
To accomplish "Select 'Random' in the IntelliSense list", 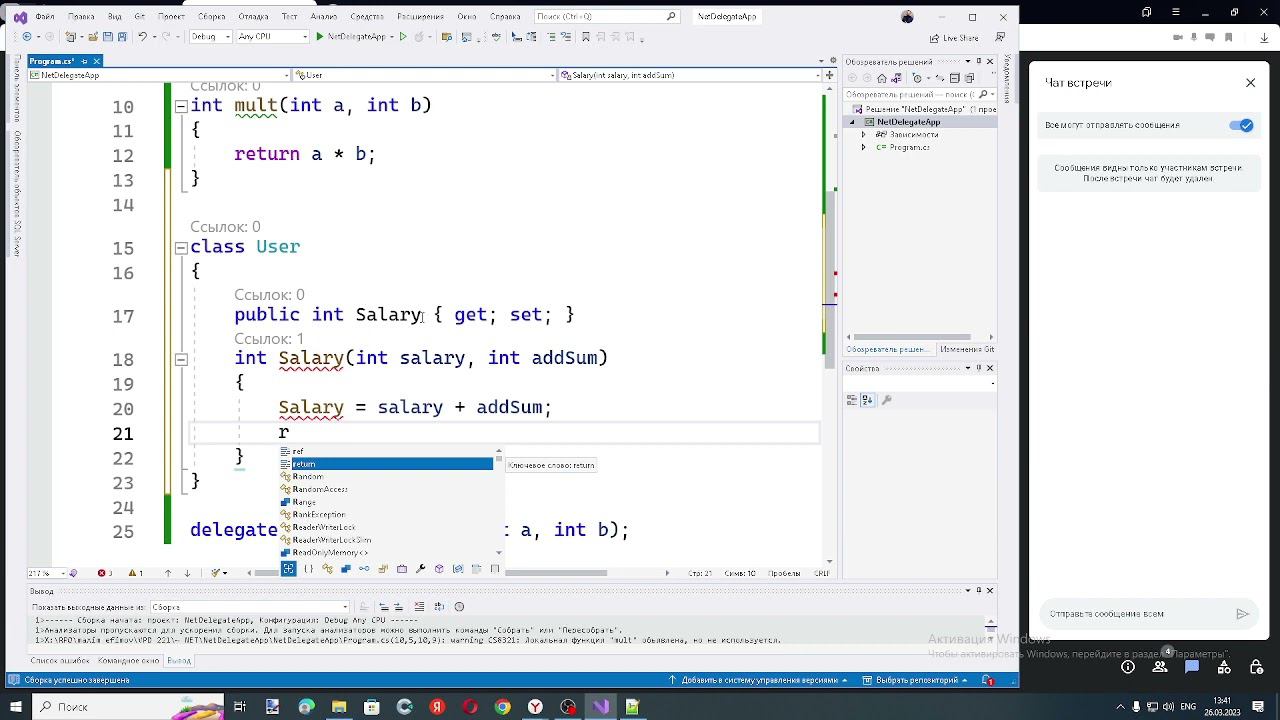I will pyautogui.click(x=386, y=477).
